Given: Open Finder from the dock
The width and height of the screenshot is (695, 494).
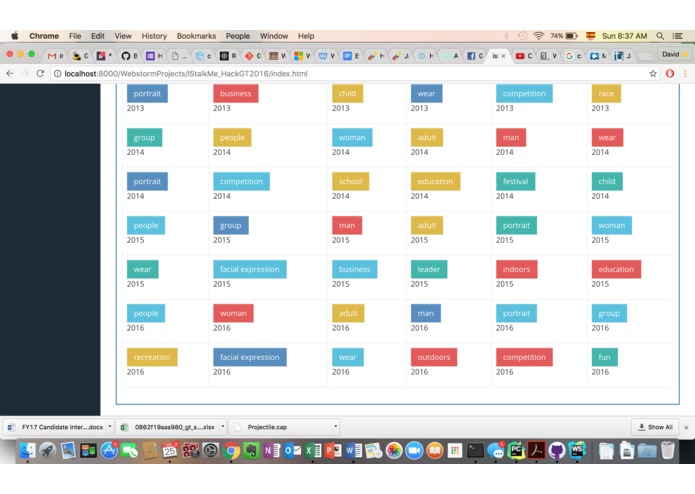Looking at the screenshot, I should pos(27,451).
